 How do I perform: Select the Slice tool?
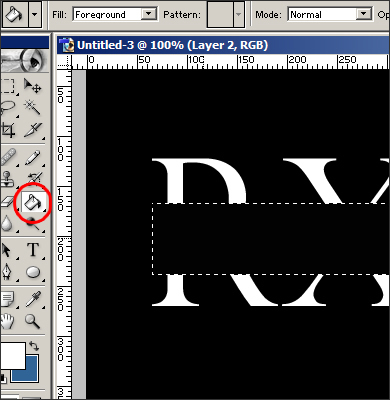coord(33,130)
